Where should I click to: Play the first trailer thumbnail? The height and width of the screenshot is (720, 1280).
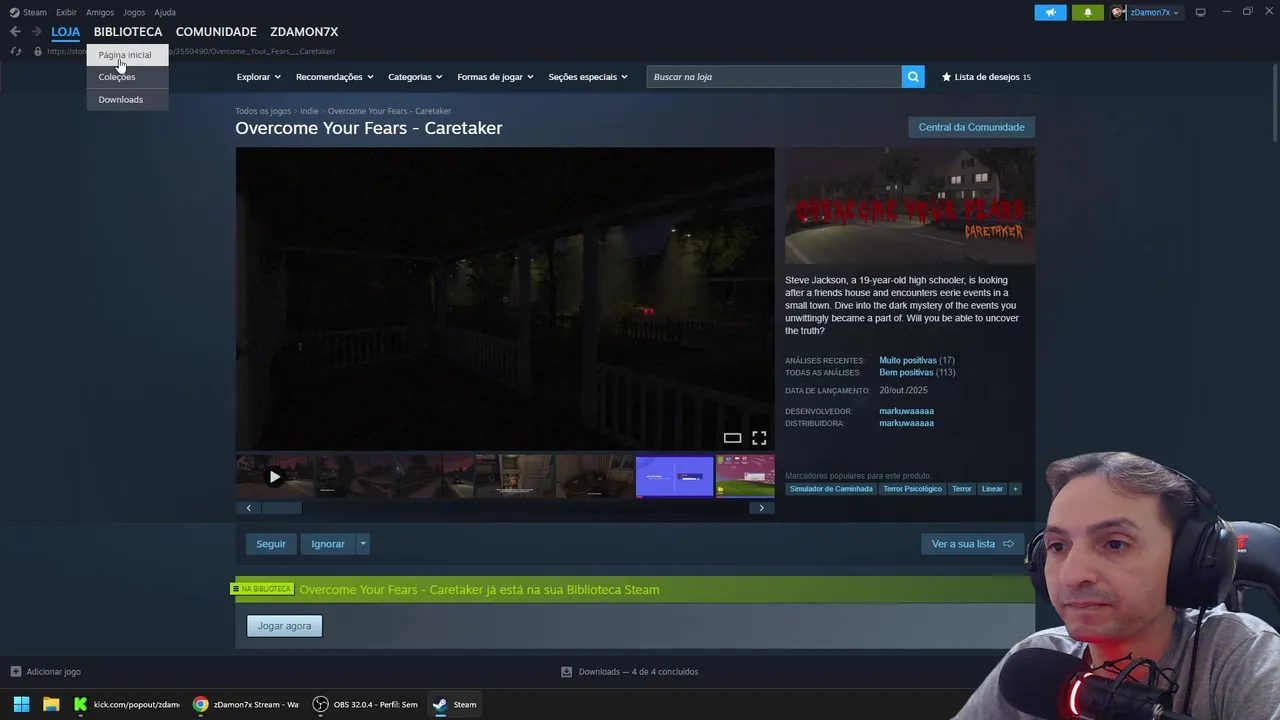(275, 477)
